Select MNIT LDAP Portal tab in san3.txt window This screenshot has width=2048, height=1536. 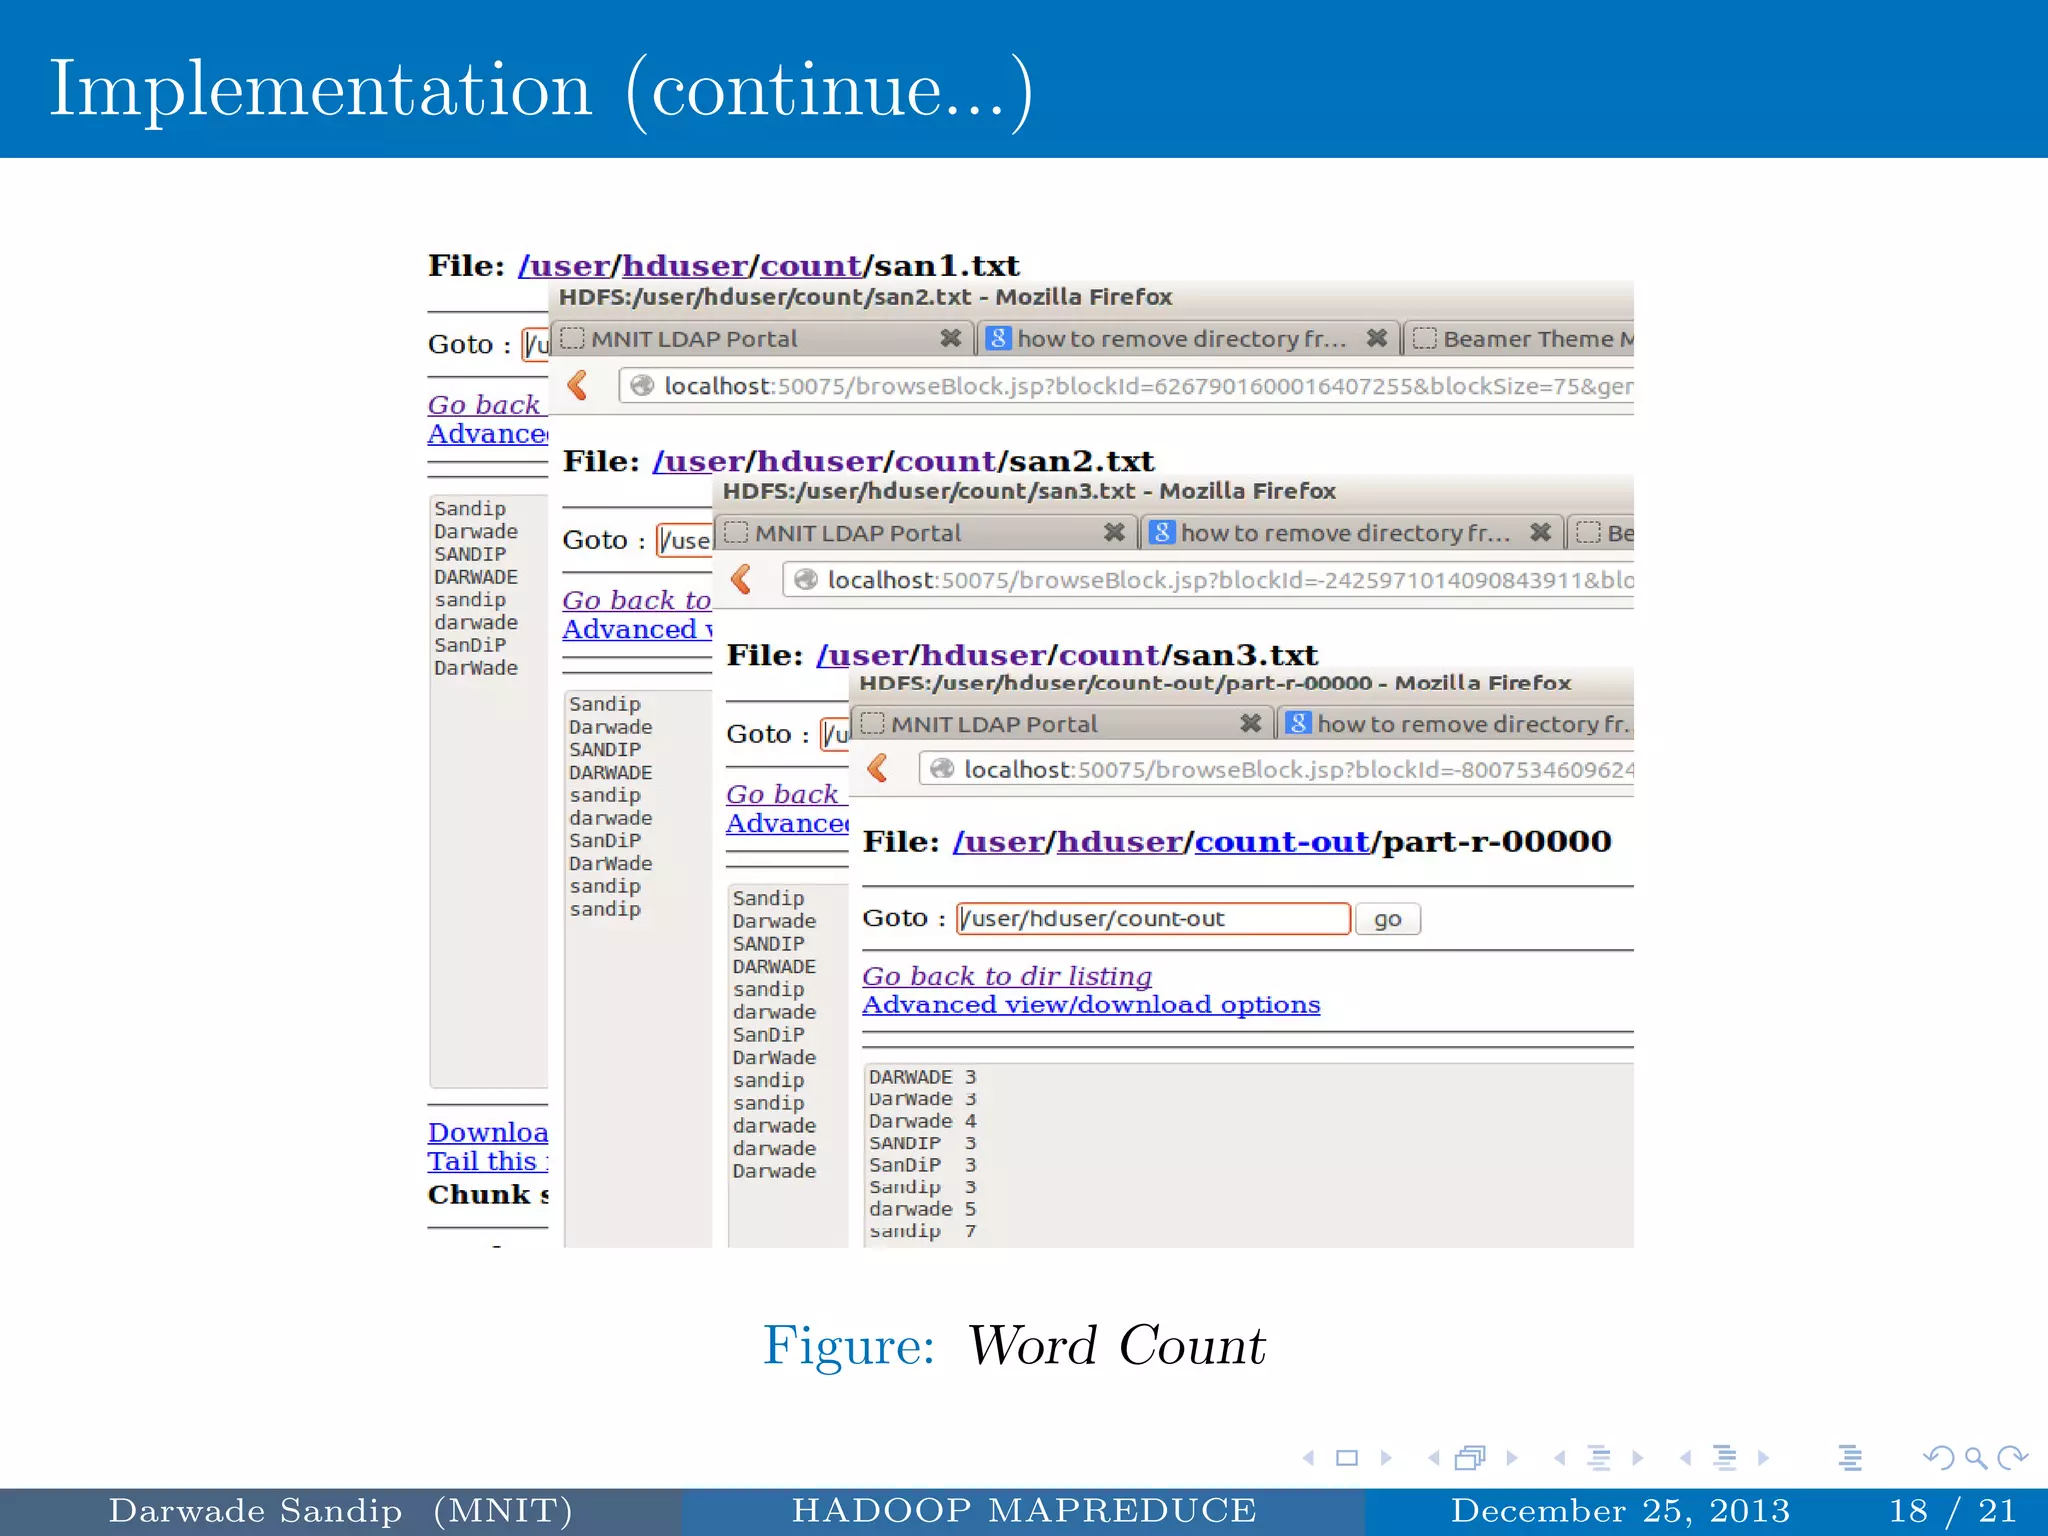pos(924,532)
